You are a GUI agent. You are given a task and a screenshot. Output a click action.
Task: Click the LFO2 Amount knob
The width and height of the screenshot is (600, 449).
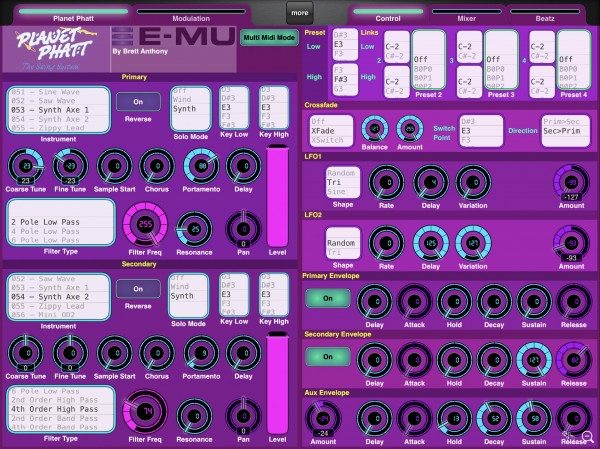571,243
